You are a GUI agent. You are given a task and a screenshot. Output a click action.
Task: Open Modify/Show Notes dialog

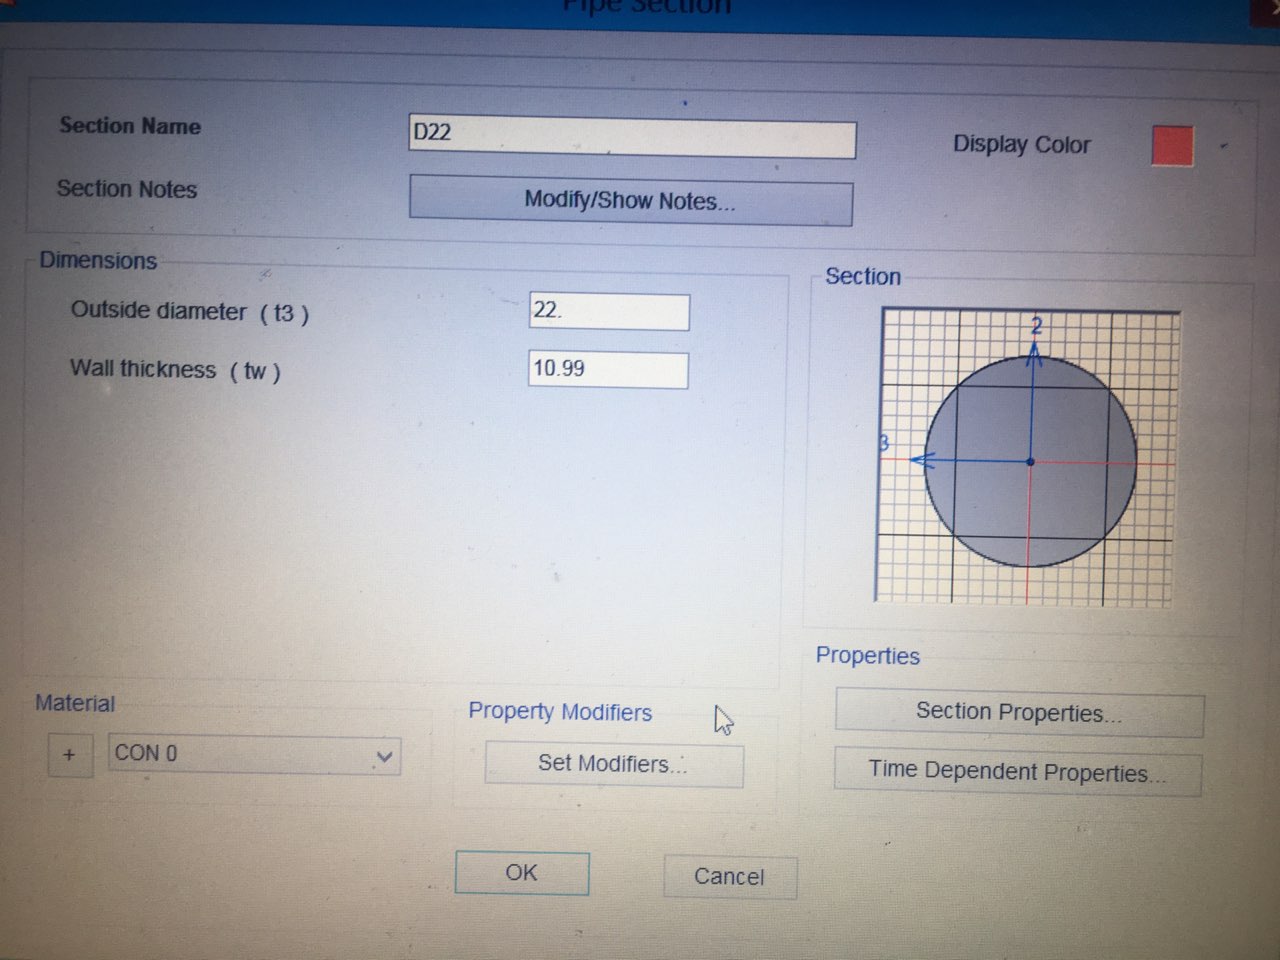pos(631,201)
